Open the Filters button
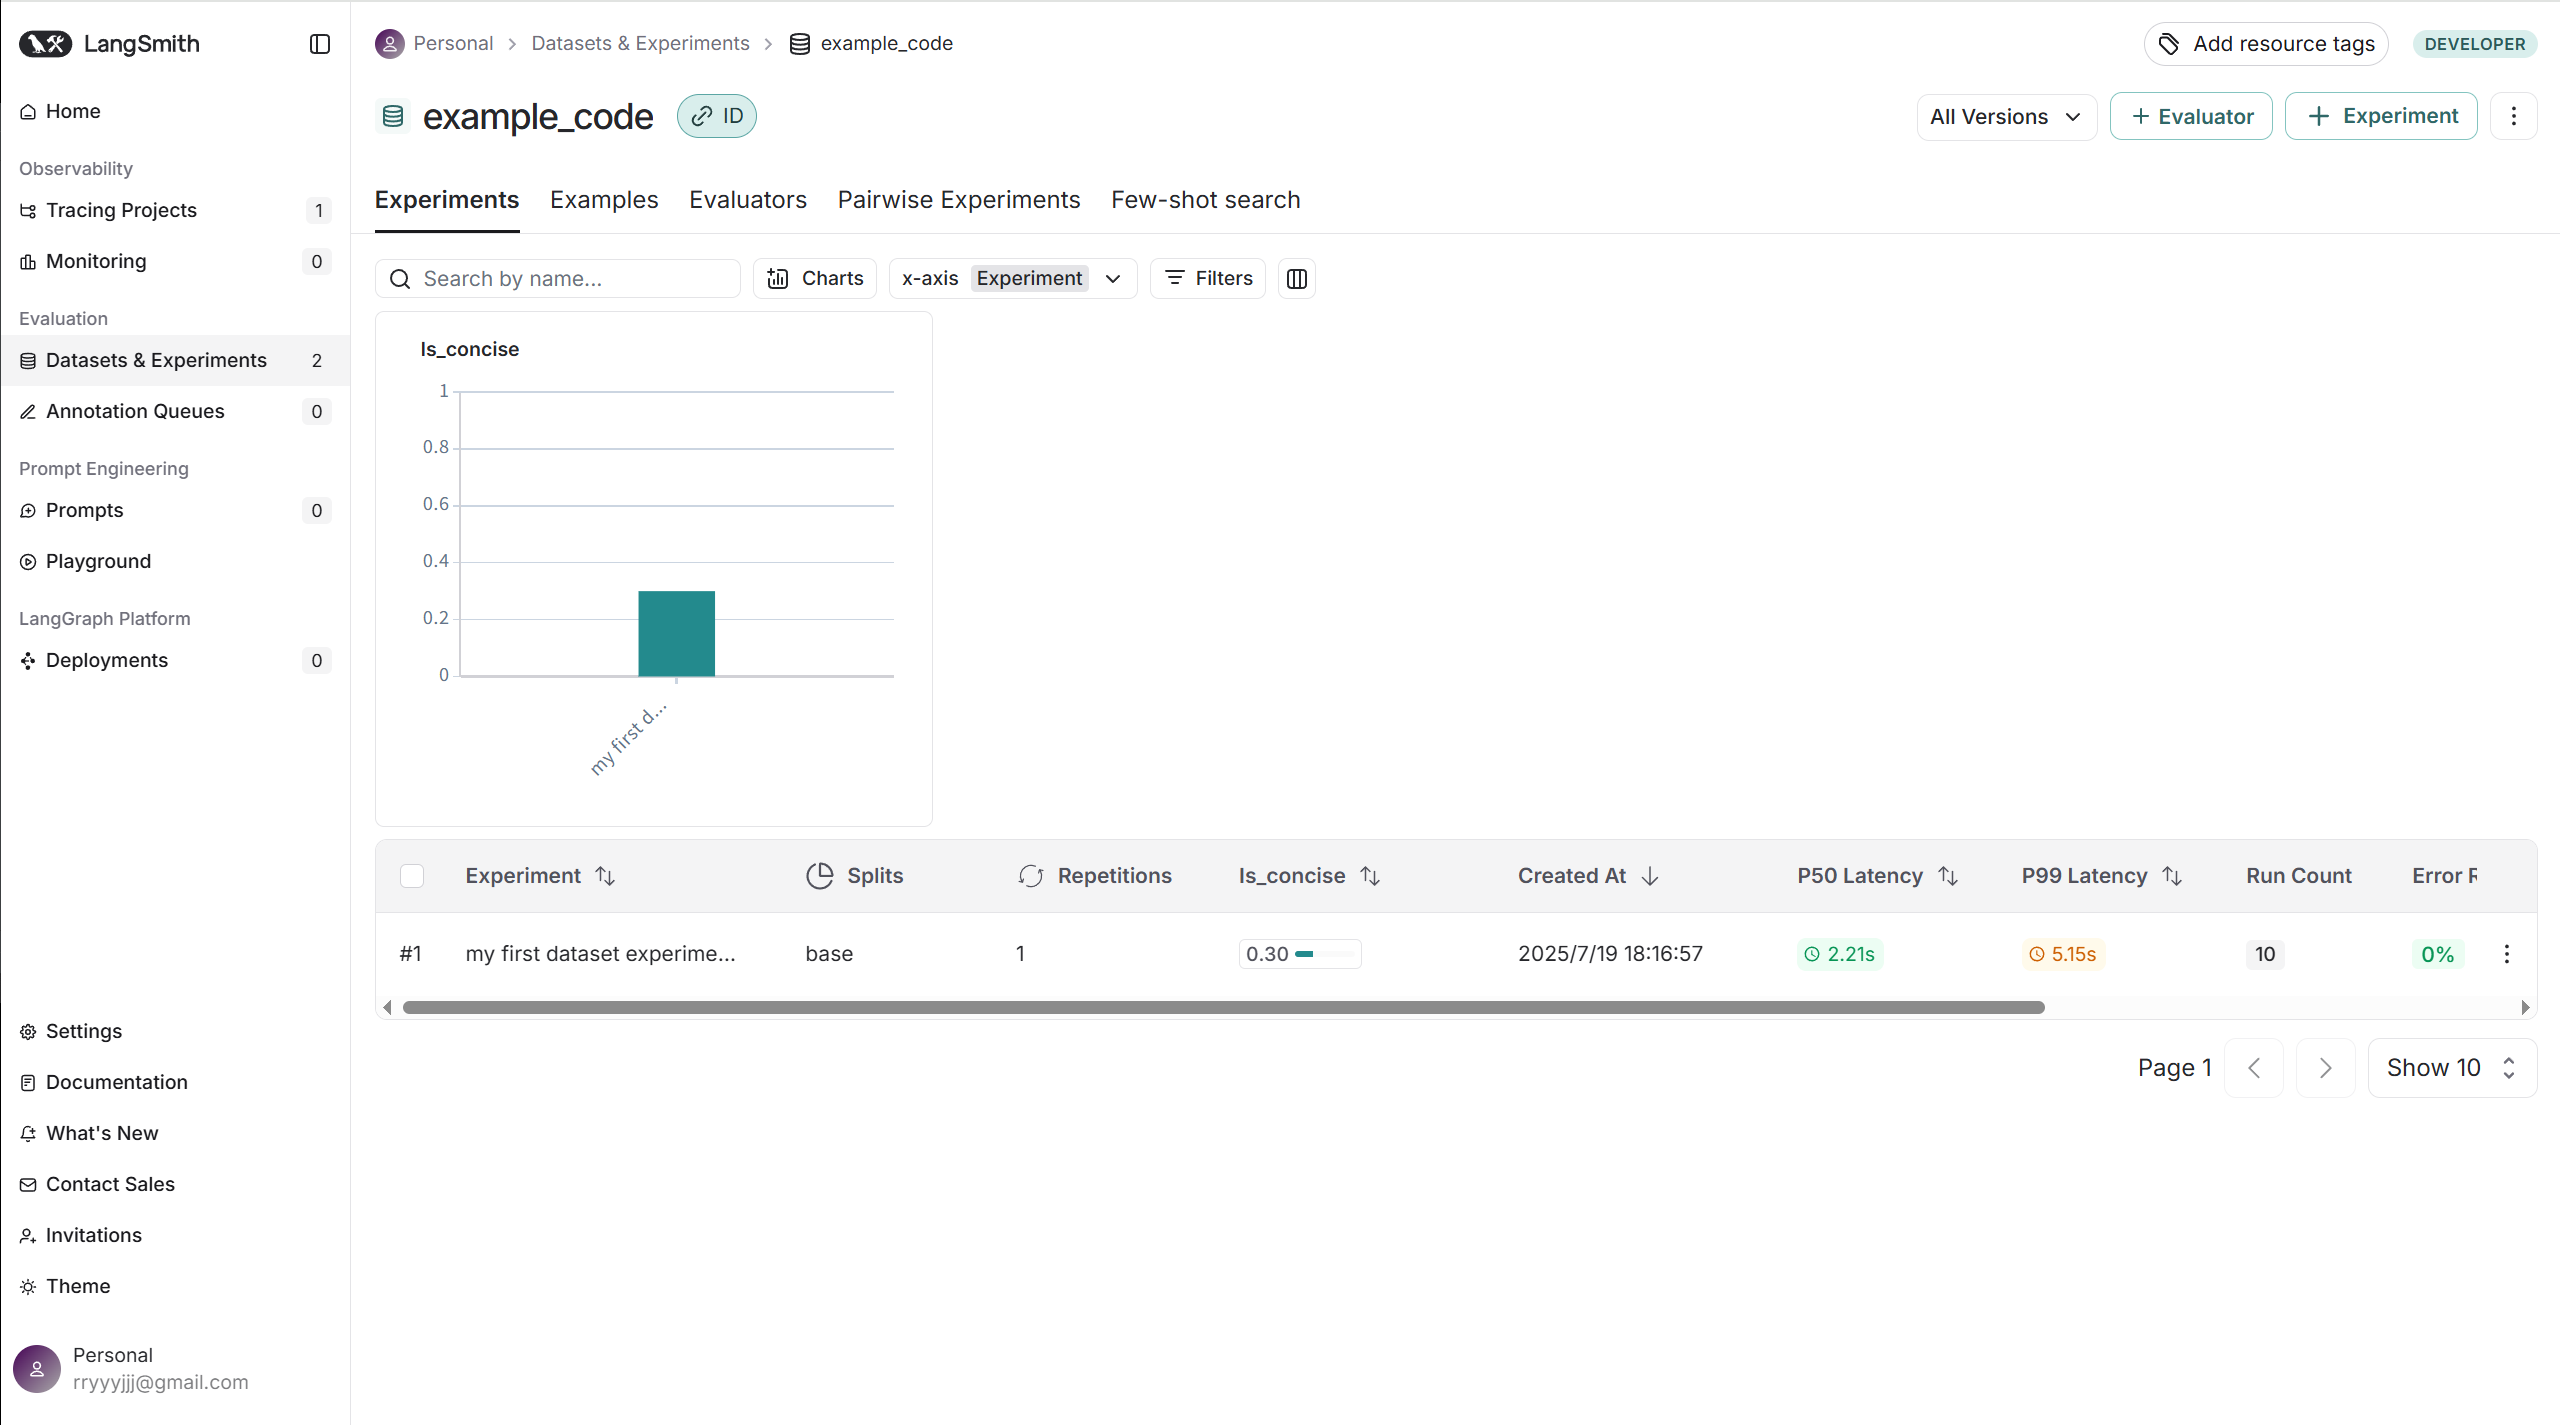Screen dimensions: 2560x1425 tap(1208, 279)
